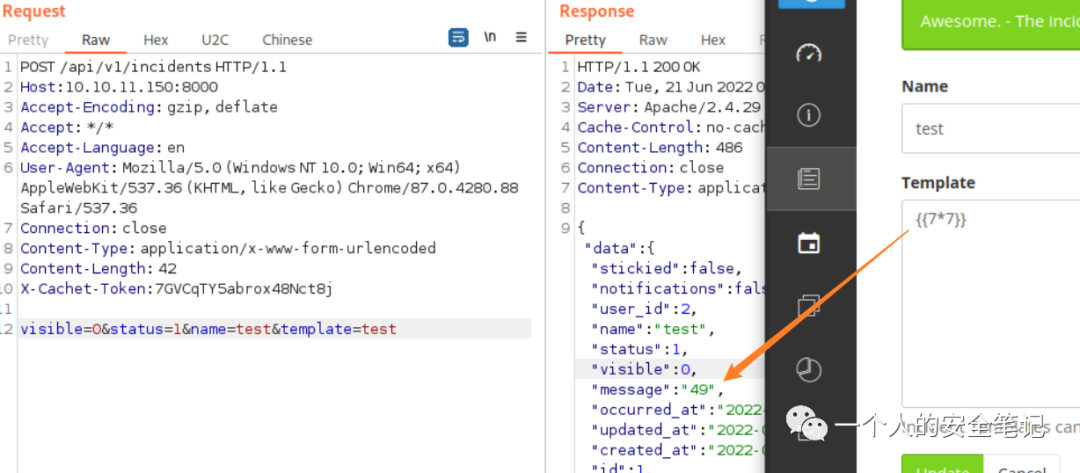The image size is (1080, 473).
Task: Click the Content-Type: application/x-www-form-urlencoded header
Action: (228, 248)
